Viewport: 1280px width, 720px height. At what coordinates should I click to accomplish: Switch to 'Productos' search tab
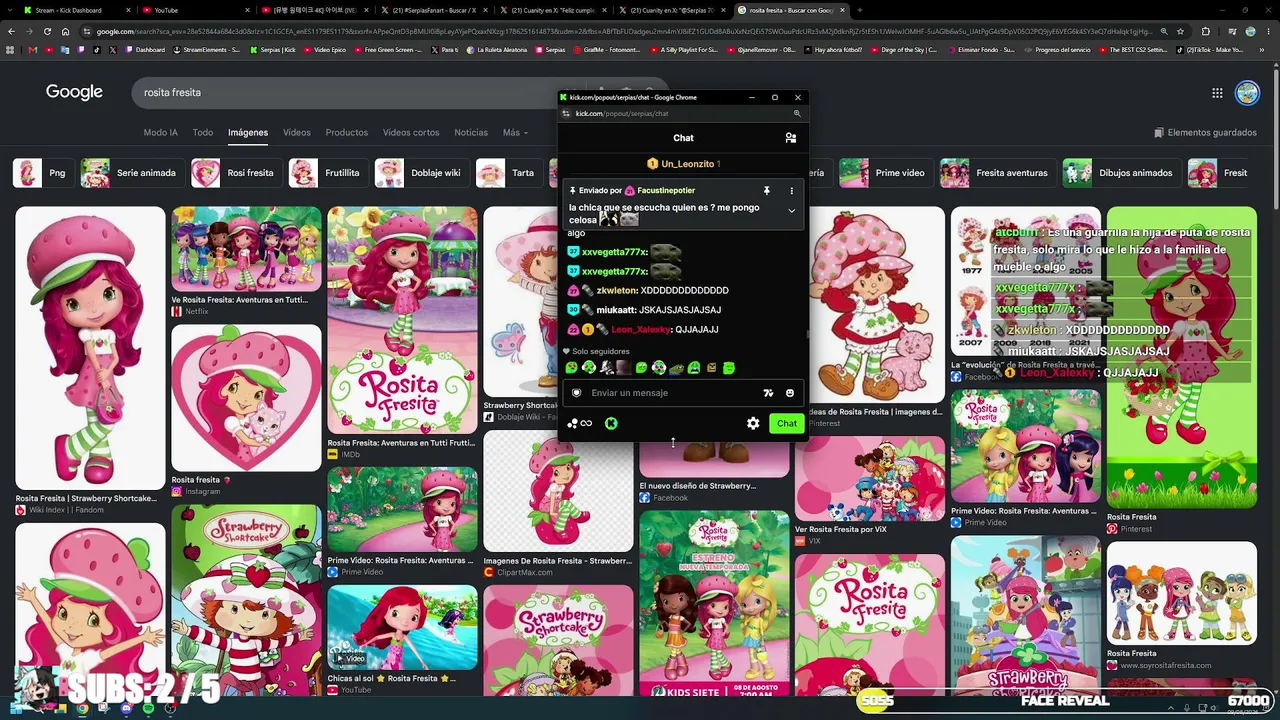(x=347, y=132)
